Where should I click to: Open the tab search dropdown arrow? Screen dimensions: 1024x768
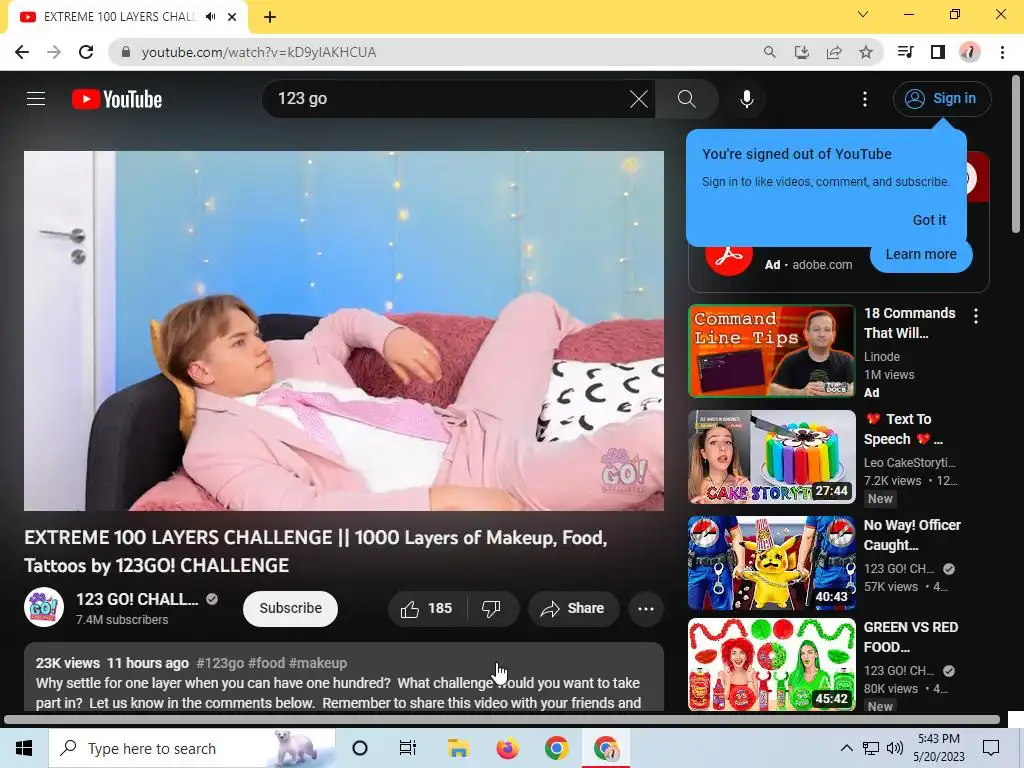coord(863,14)
